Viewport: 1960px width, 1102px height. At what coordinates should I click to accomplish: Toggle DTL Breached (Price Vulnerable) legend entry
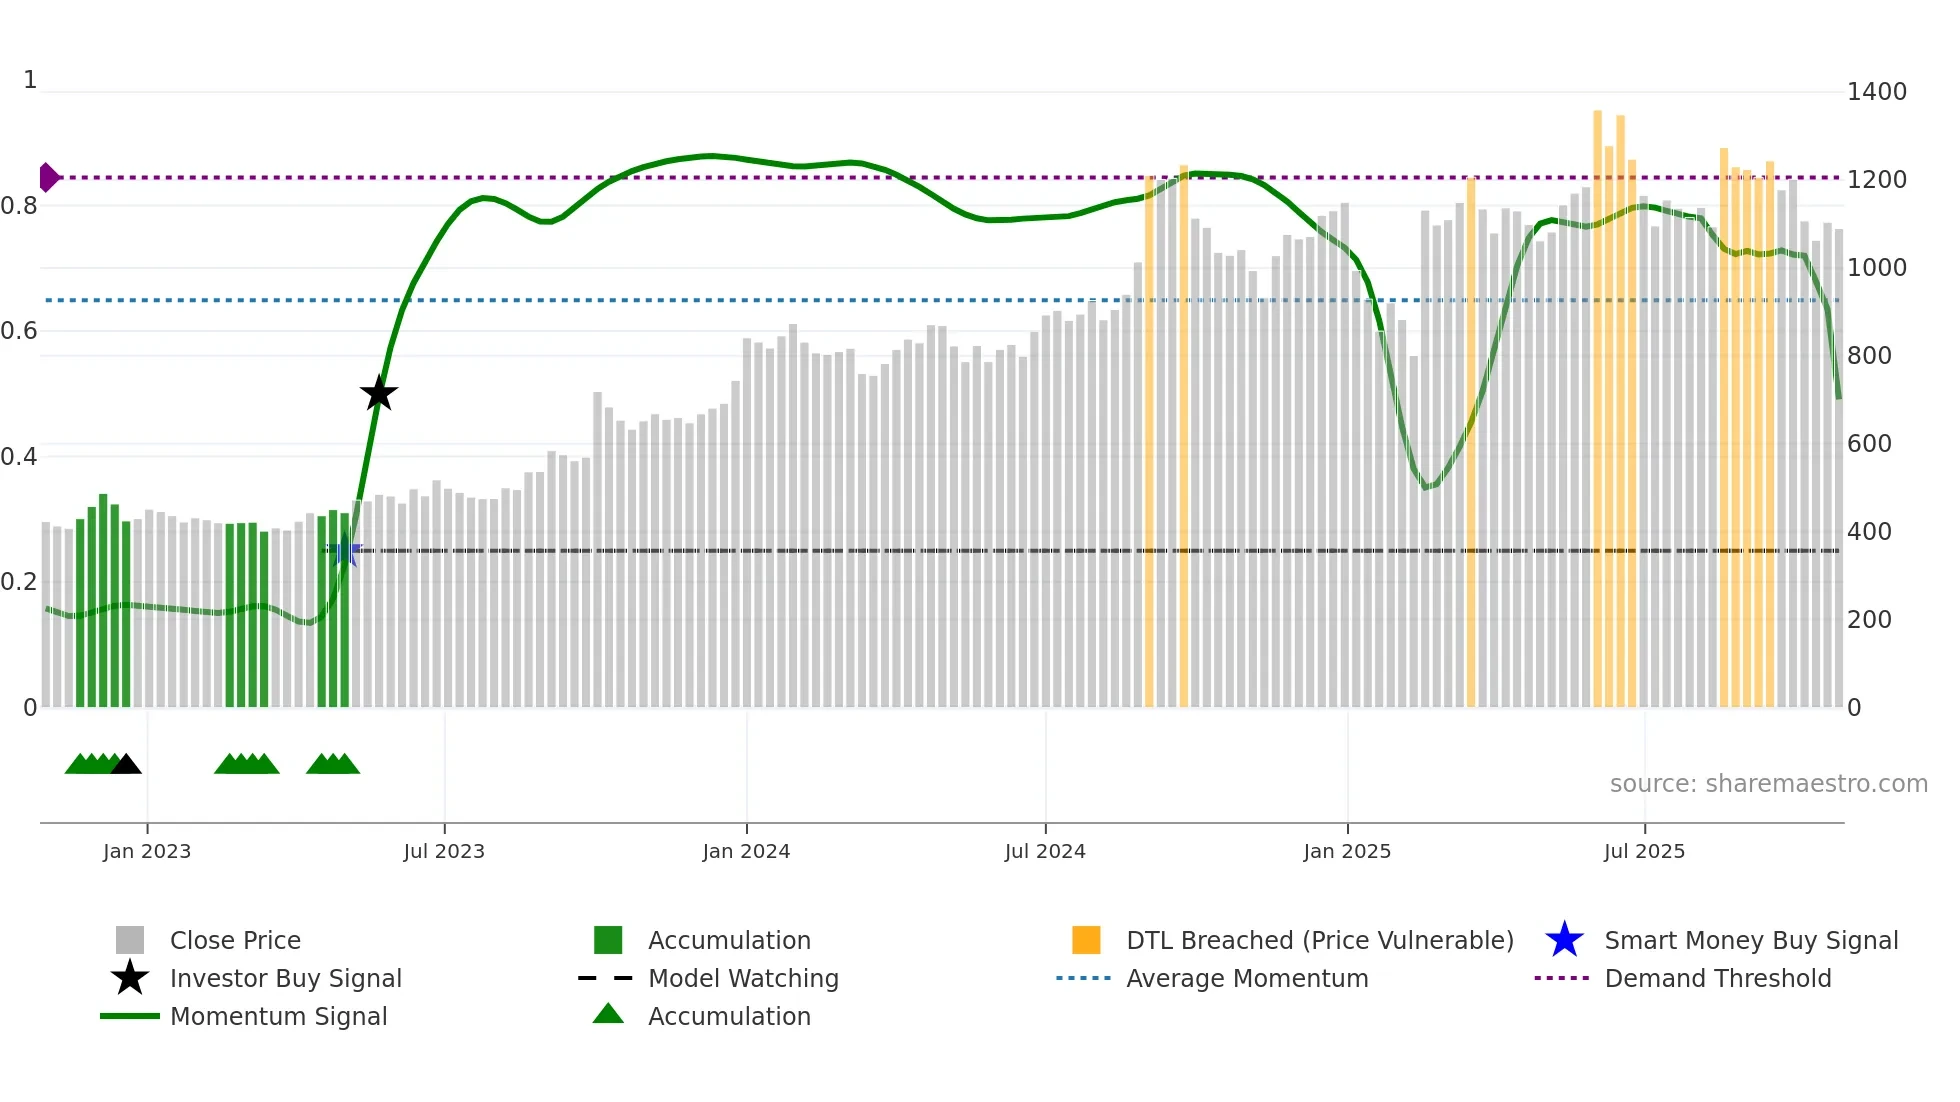pos(1319,940)
